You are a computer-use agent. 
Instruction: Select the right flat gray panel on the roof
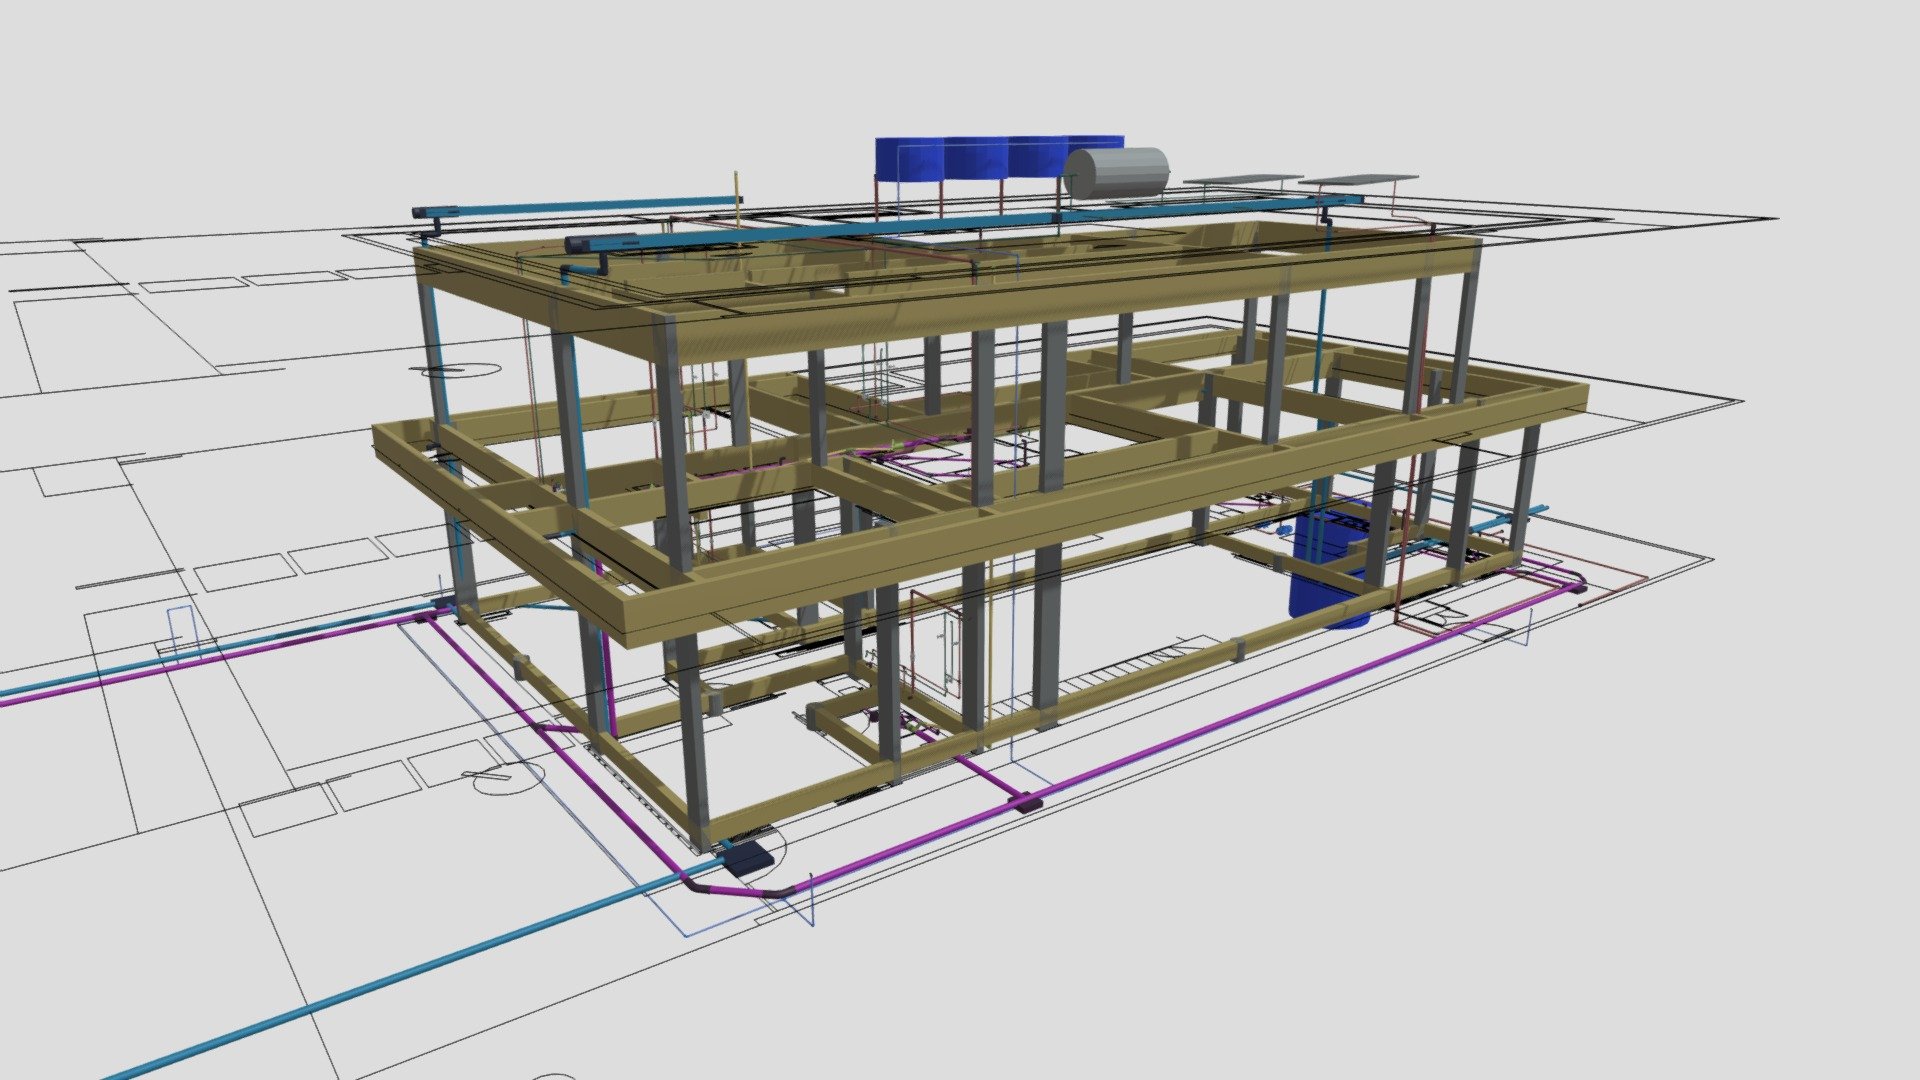tap(1360, 179)
